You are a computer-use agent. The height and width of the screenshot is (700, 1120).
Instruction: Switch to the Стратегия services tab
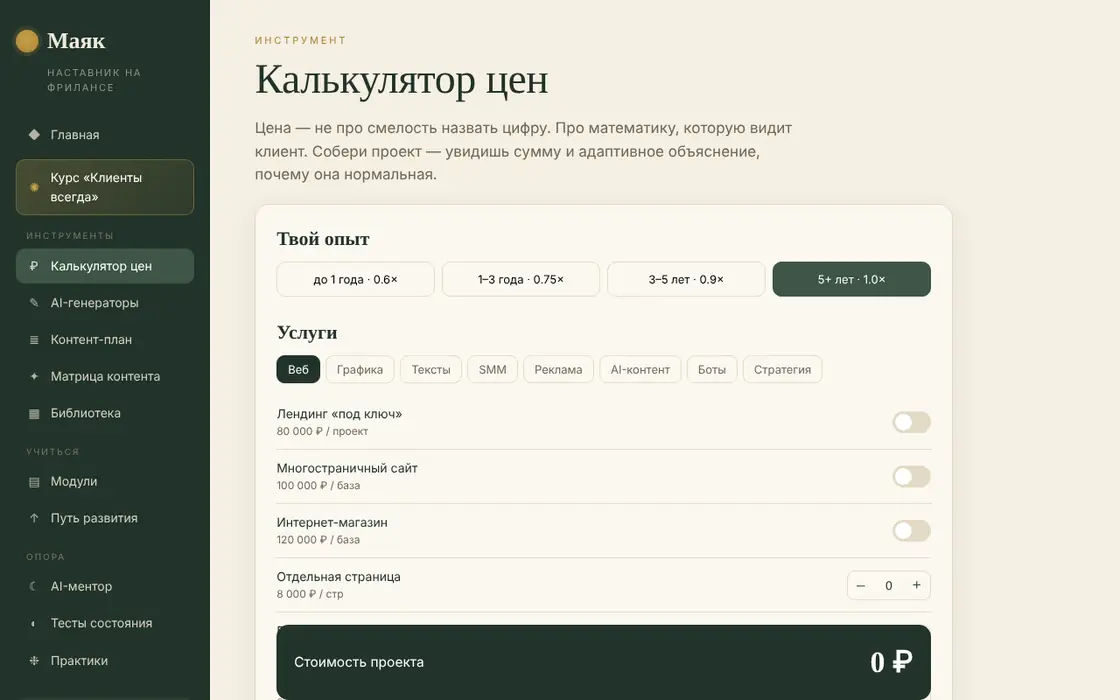point(782,369)
